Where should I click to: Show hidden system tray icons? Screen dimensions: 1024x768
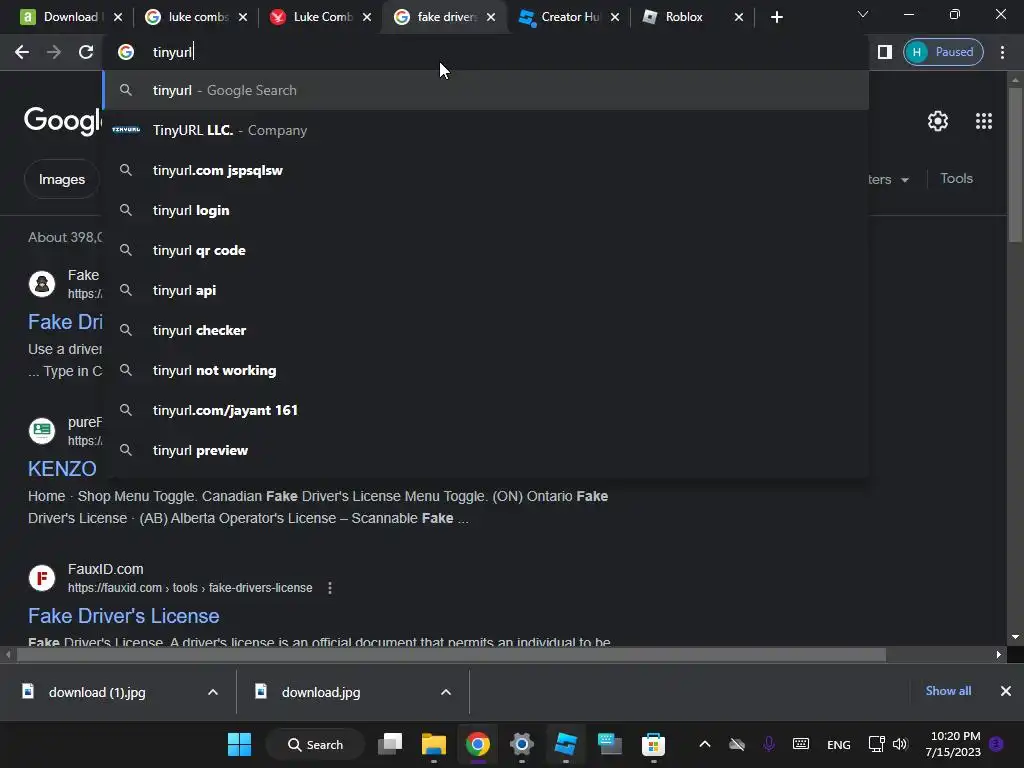click(705, 744)
